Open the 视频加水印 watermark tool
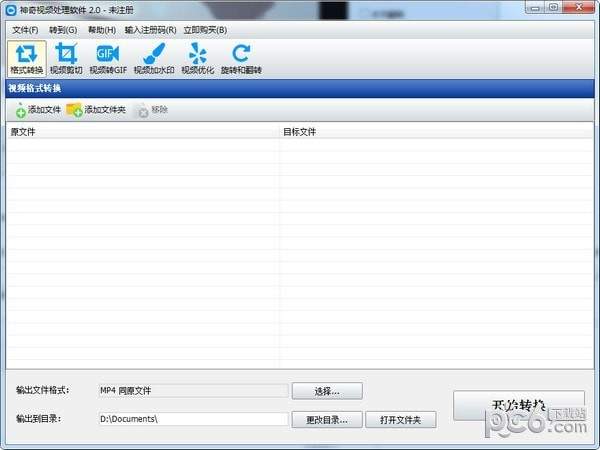Viewport: 600px width, 450px height. pyautogui.click(x=153, y=59)
